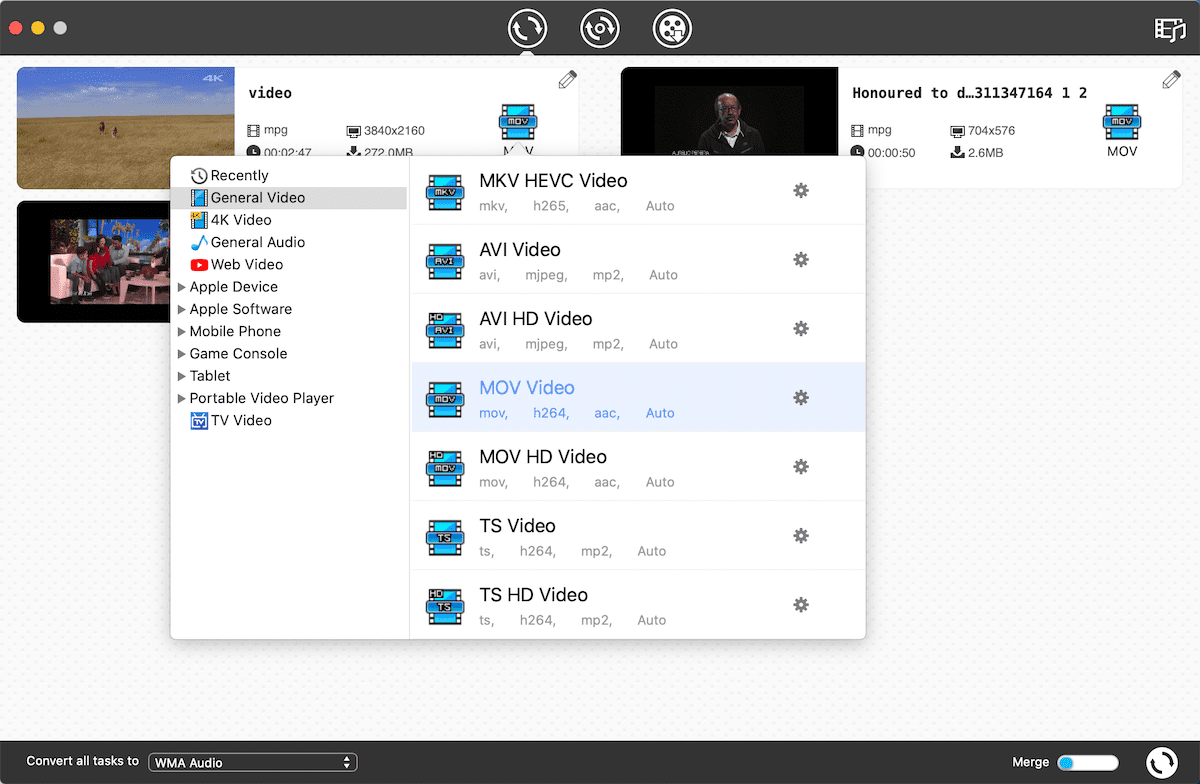Open the Convert tab icon in top toolbar
The image size is (1200, 784).
coord(527,29)
